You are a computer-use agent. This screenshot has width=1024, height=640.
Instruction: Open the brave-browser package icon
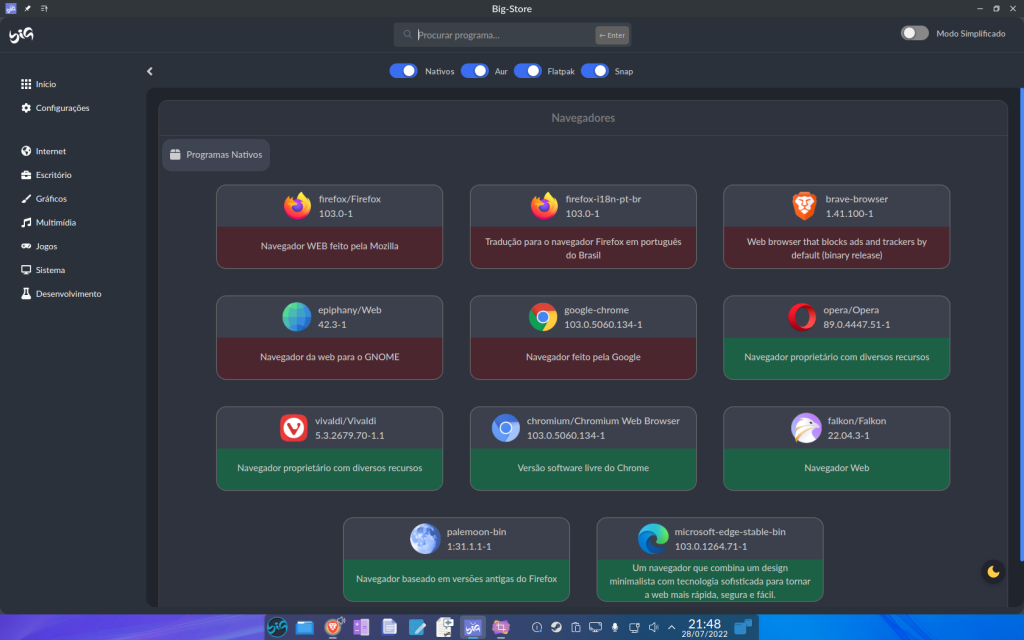[x=804, y=206]
